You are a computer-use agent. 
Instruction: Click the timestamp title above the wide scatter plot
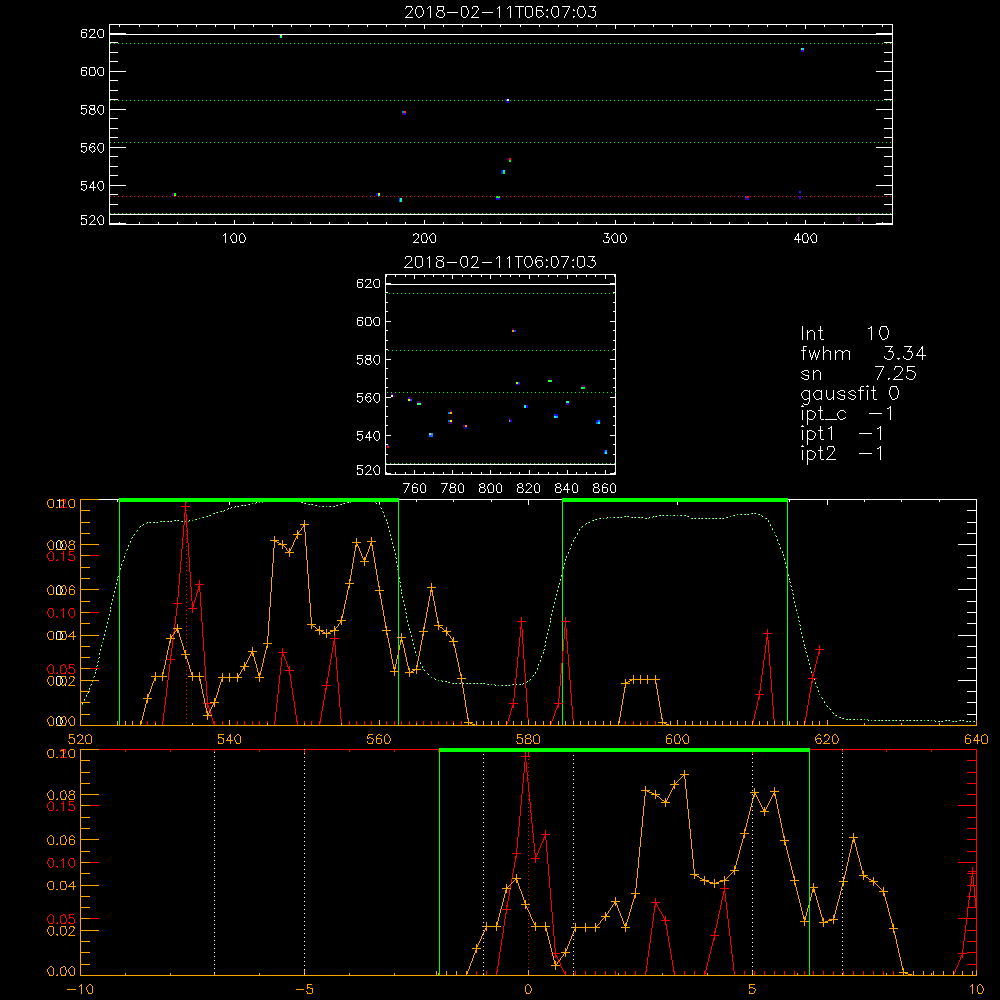[x=501, y=12]
